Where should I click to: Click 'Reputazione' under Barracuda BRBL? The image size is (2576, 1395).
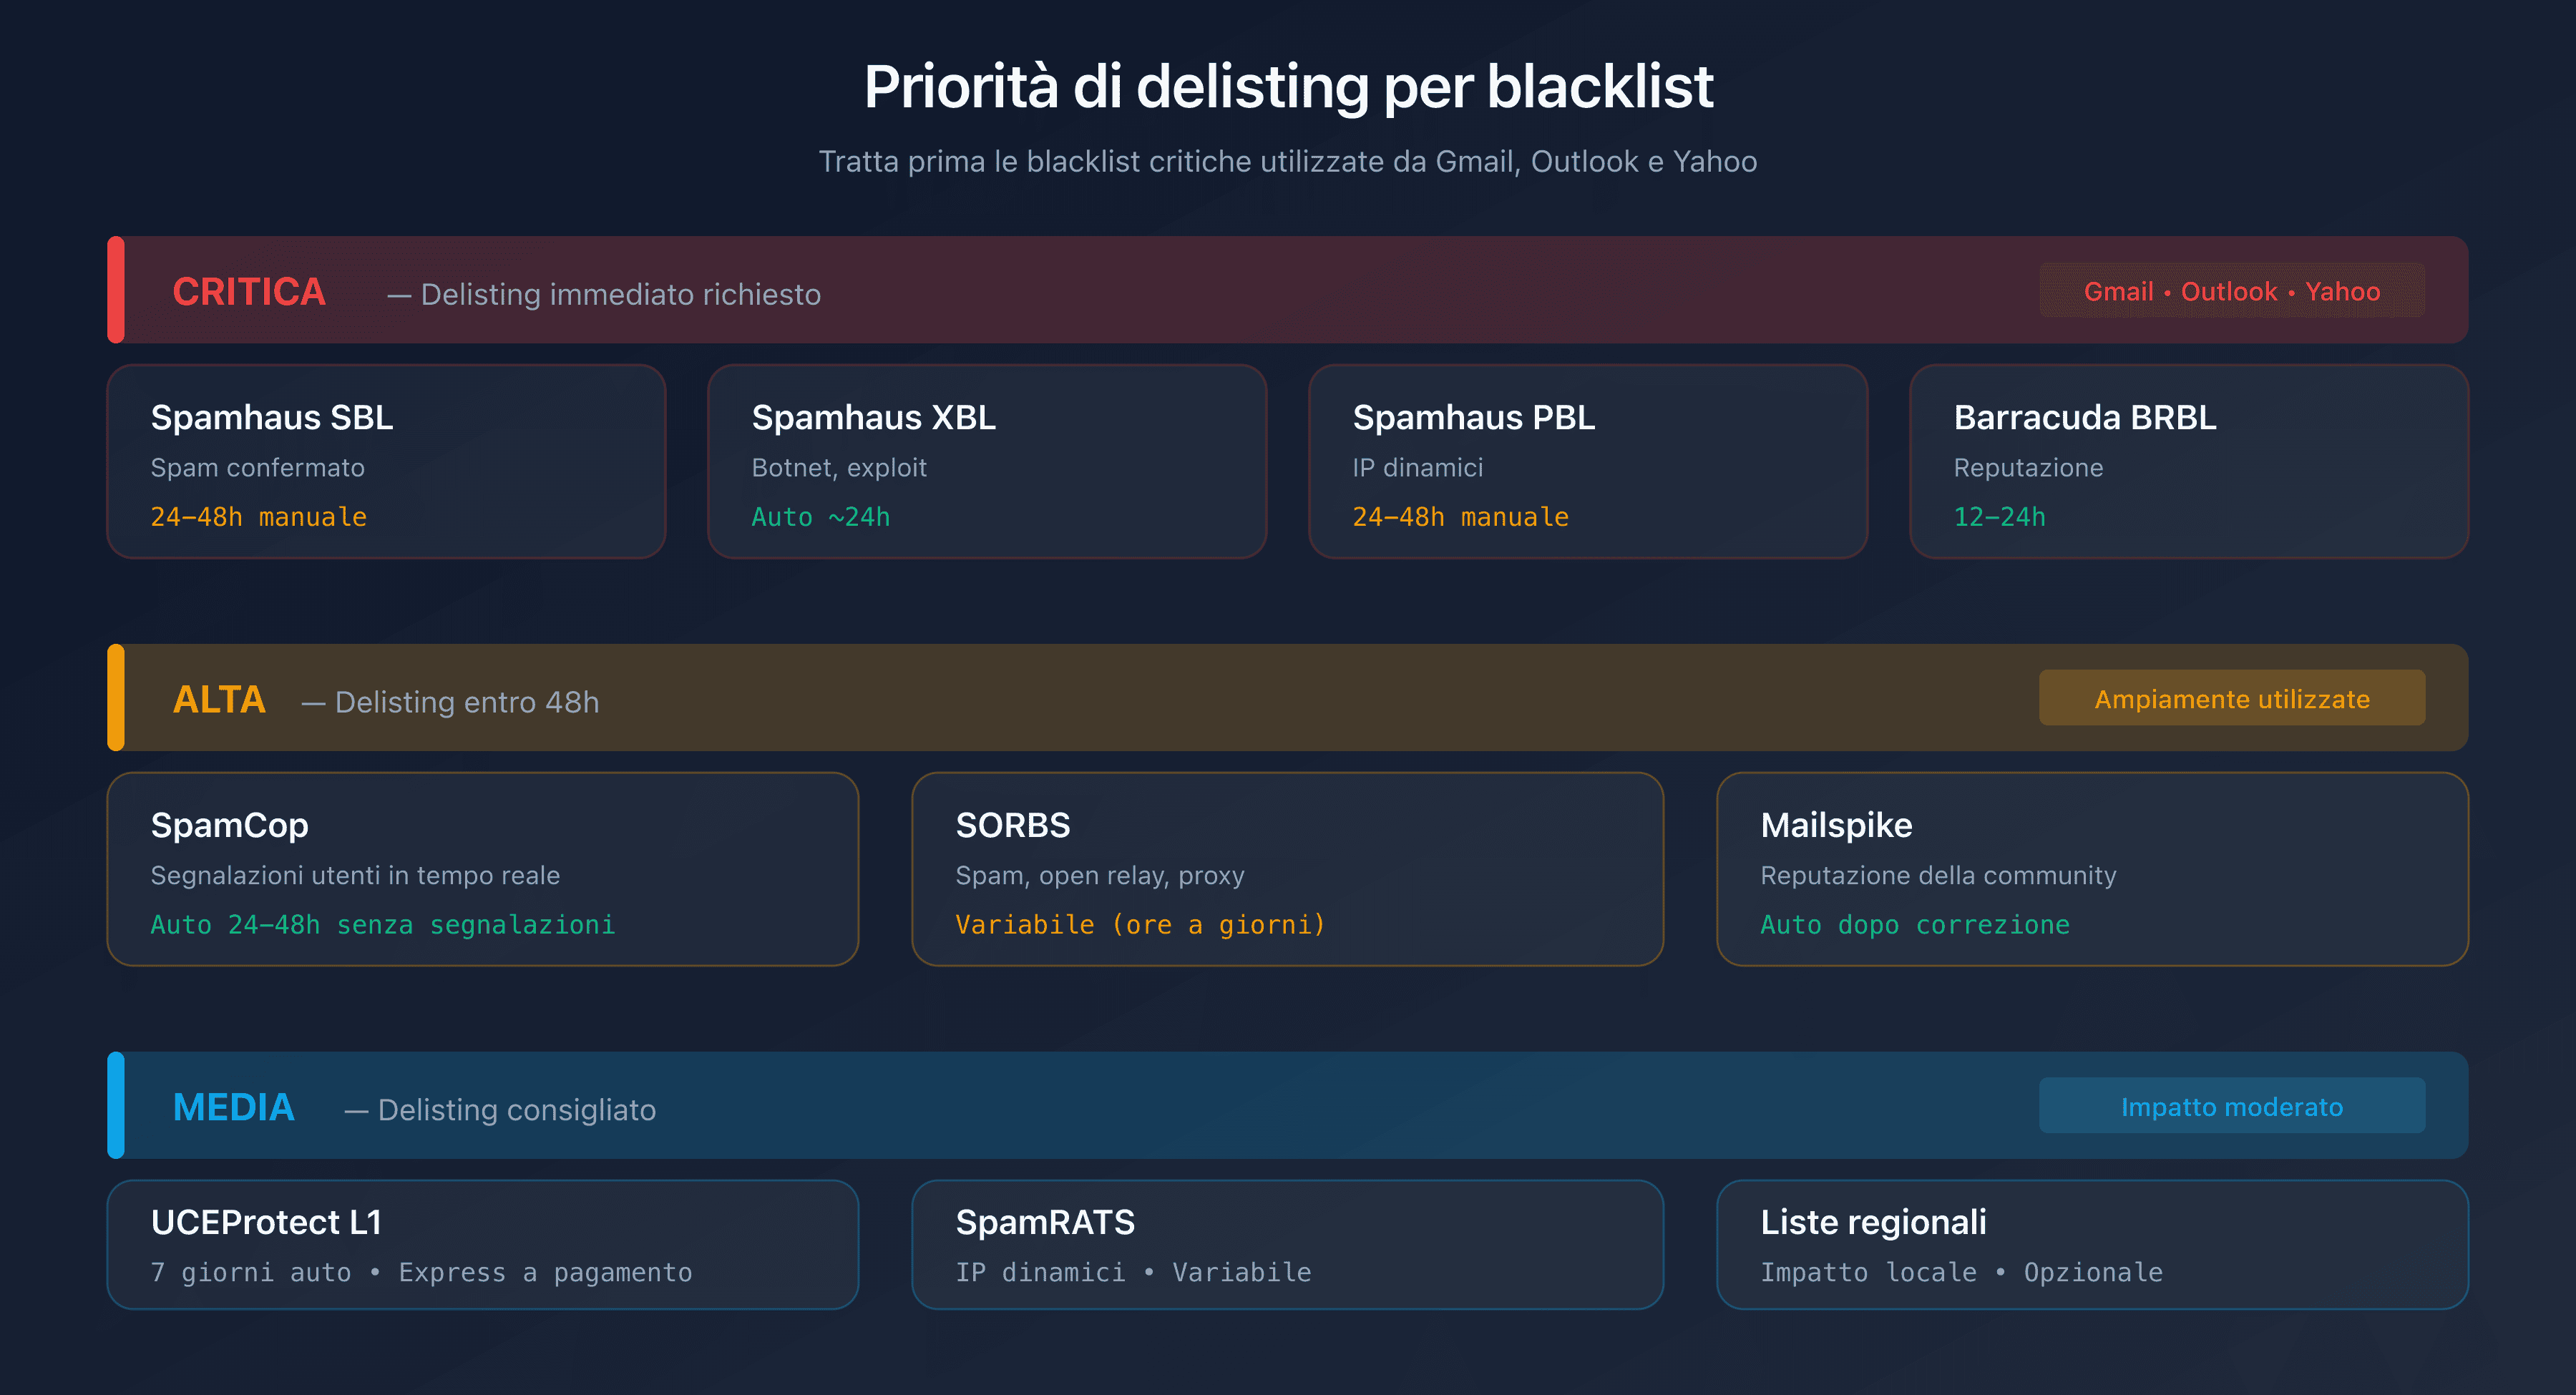click(x=2028, y=468)
